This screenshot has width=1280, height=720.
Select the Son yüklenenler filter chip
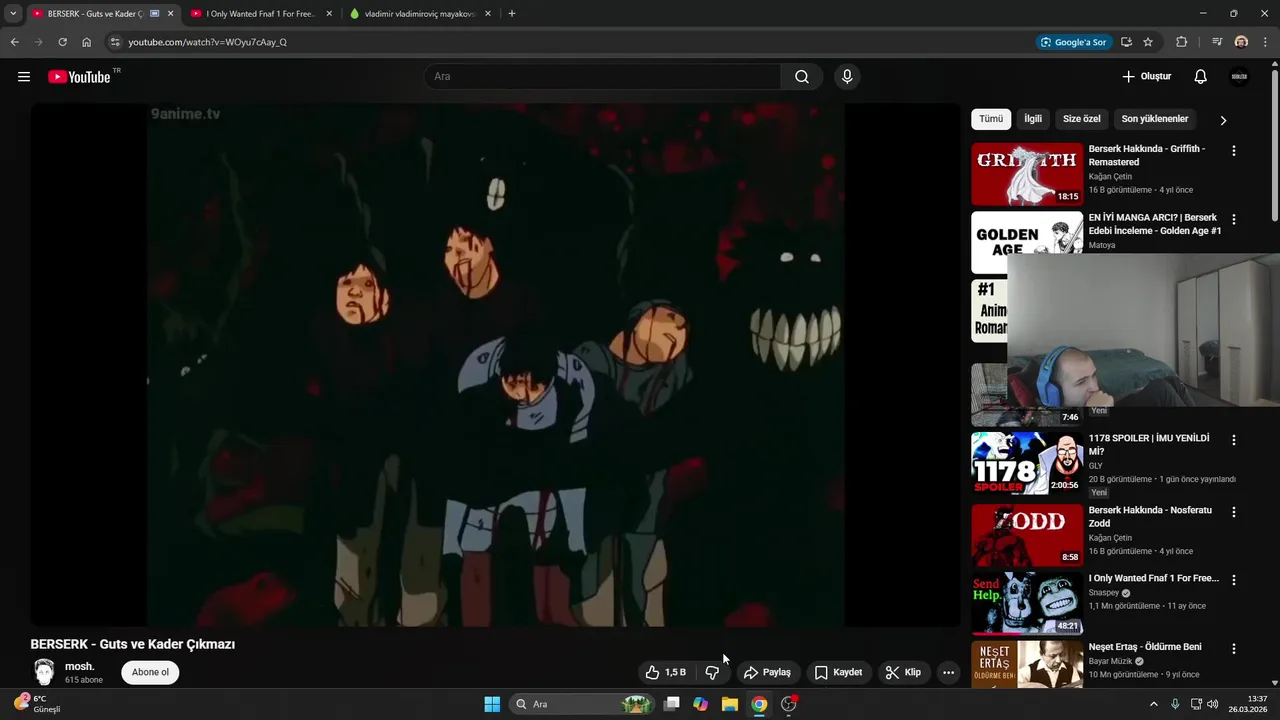(x=1155, y=119)
